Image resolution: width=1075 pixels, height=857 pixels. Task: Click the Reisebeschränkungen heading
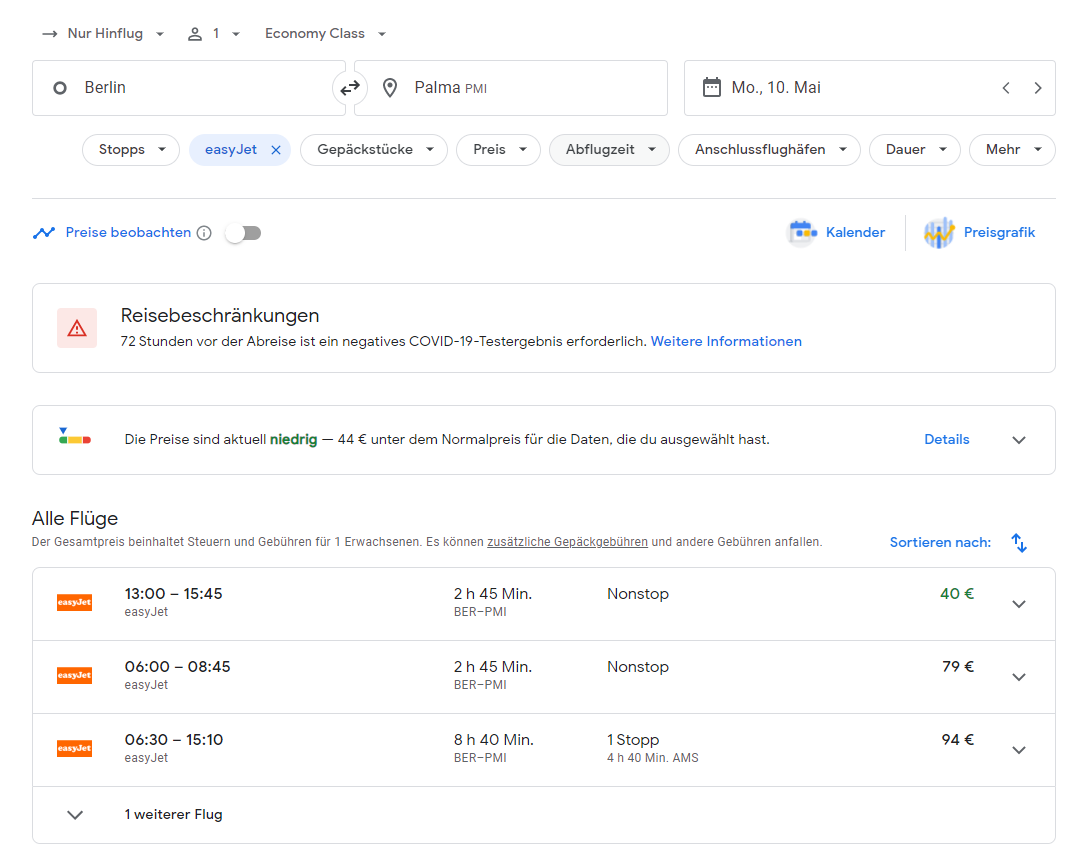[x=220, y=316]
